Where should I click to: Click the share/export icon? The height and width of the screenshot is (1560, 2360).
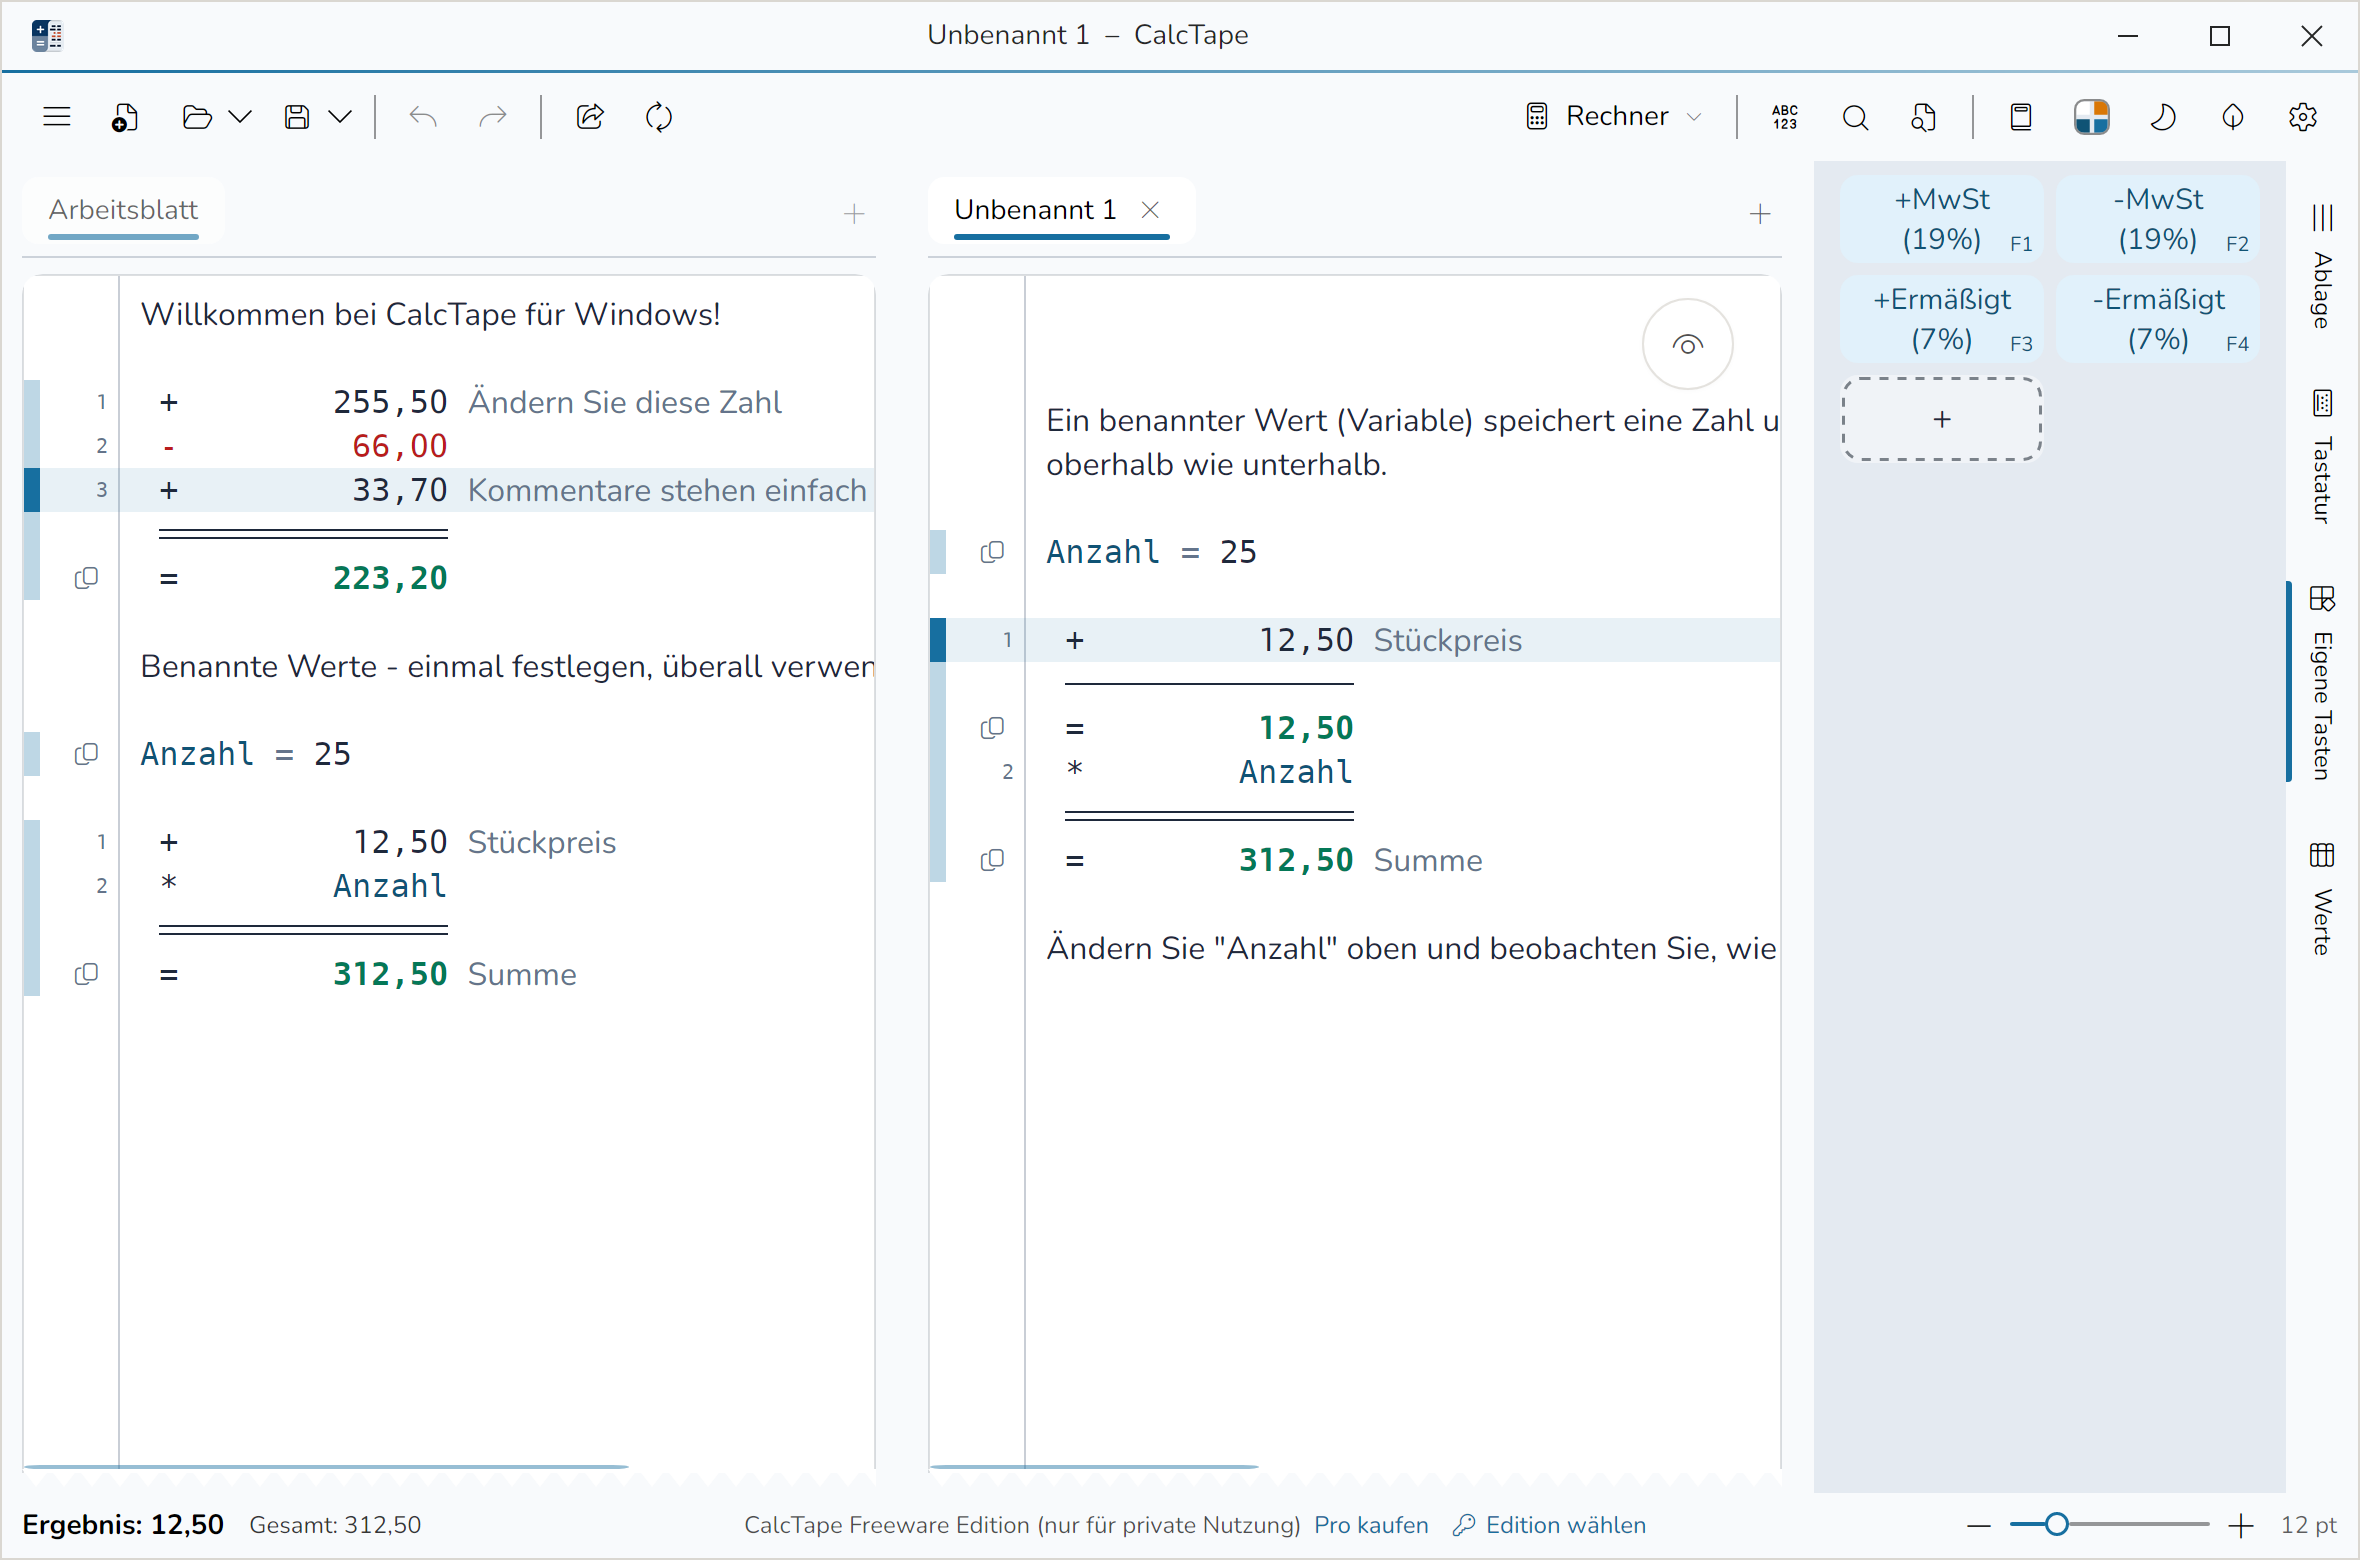(x=590, y=117)
